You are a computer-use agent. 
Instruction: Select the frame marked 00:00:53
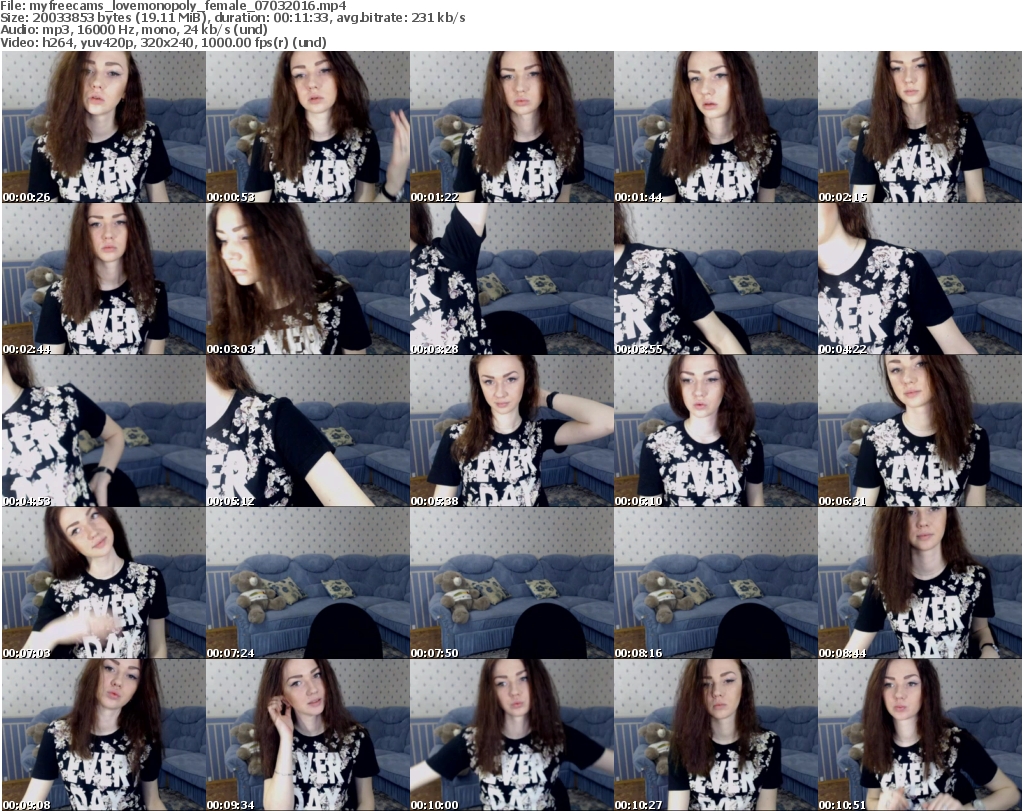[x=307, y=127]
